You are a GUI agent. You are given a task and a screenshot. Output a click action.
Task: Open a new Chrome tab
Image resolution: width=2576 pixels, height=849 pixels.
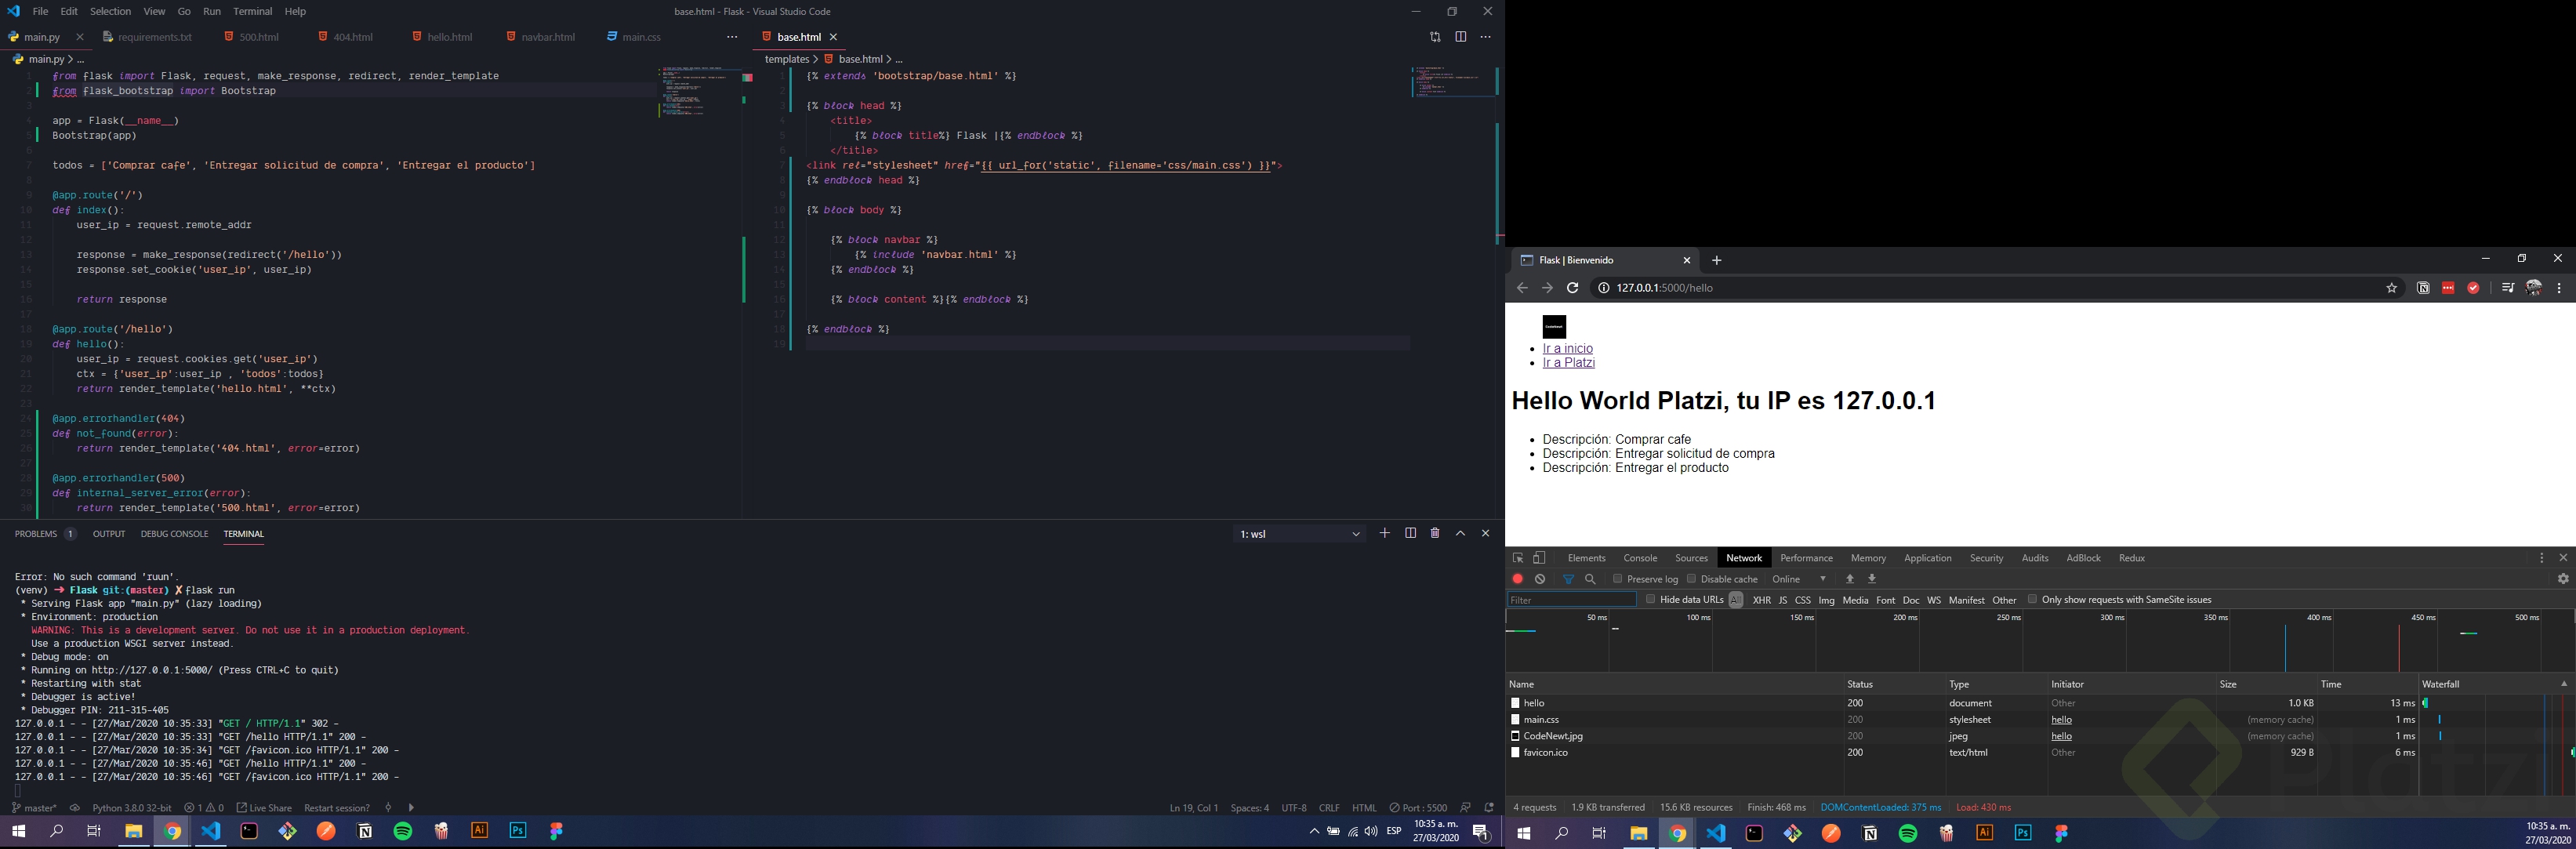[1717, 260]
